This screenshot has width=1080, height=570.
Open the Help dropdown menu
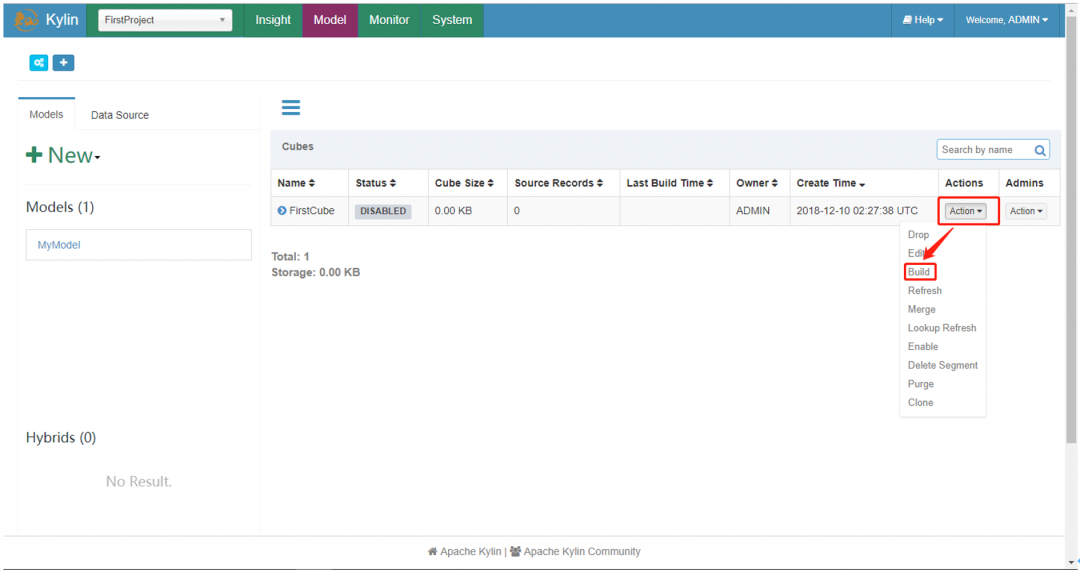point(923,20)
